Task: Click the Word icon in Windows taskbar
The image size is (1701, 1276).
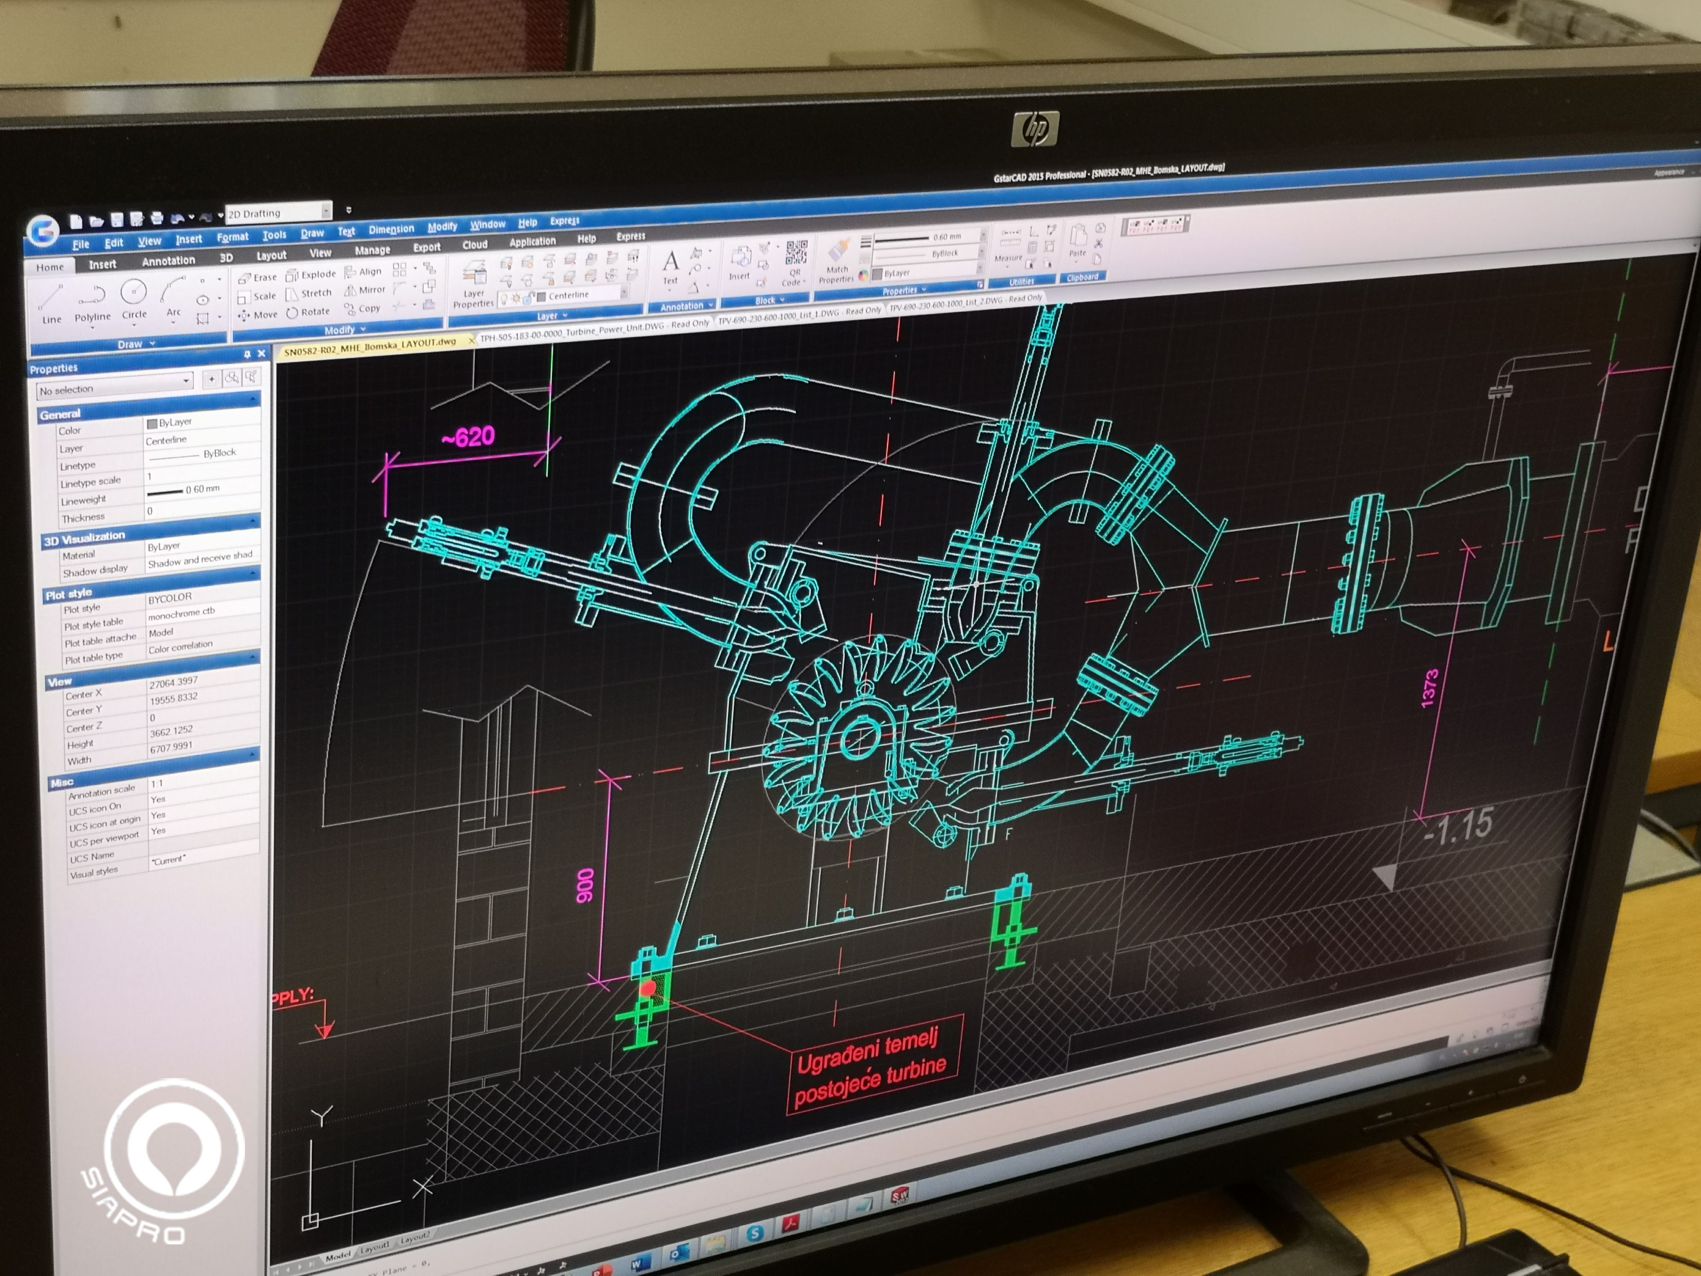Action: pos(640,1263)
